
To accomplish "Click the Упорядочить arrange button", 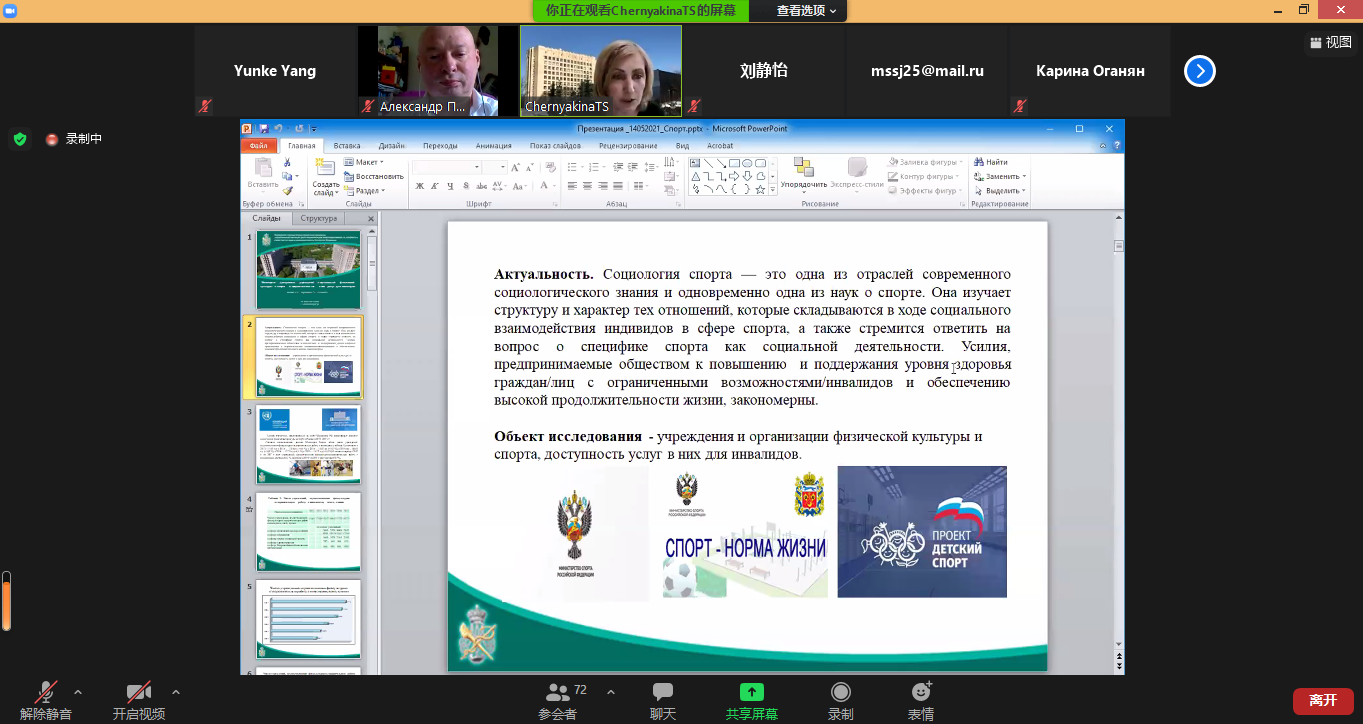I will [804, 176].
